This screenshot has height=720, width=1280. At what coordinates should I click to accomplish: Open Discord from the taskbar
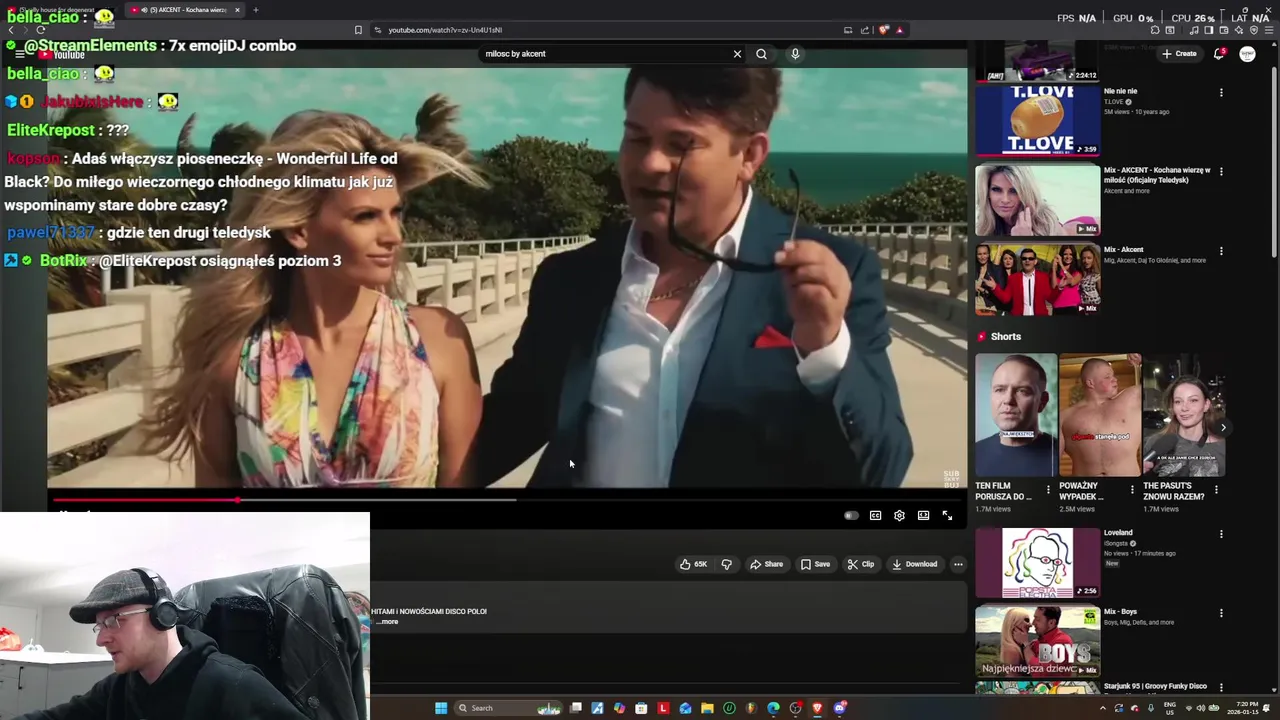840,708
